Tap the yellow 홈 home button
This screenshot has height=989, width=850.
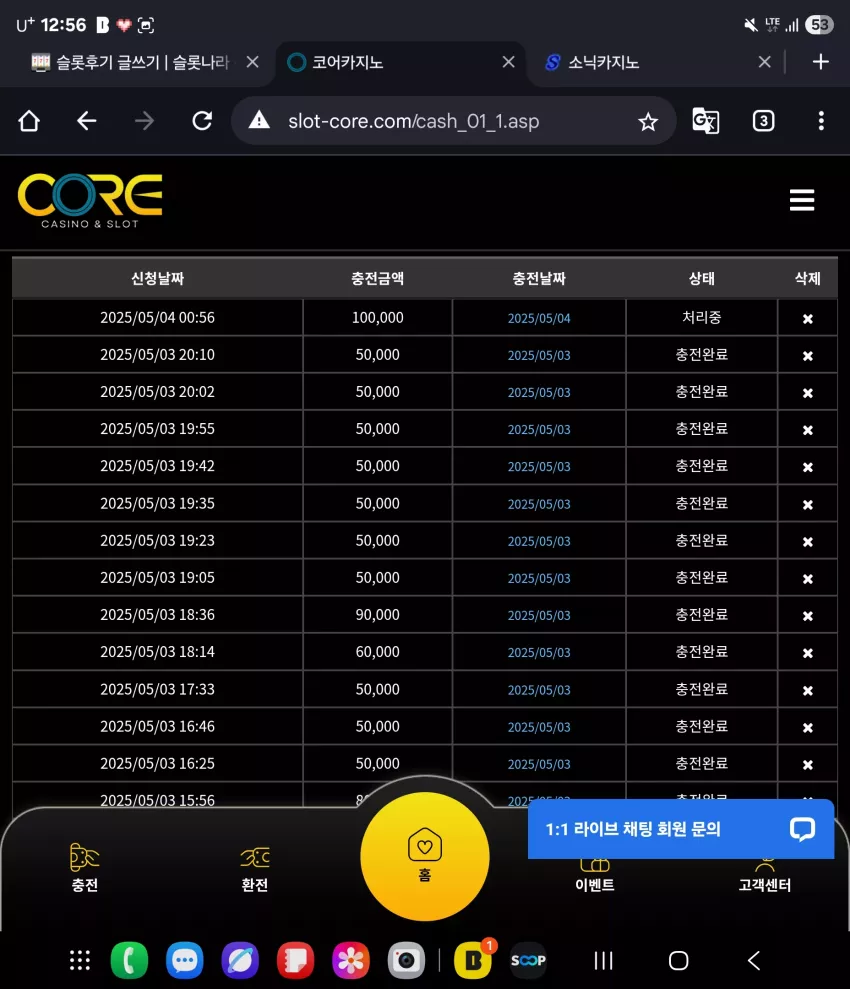click(425, 857)
